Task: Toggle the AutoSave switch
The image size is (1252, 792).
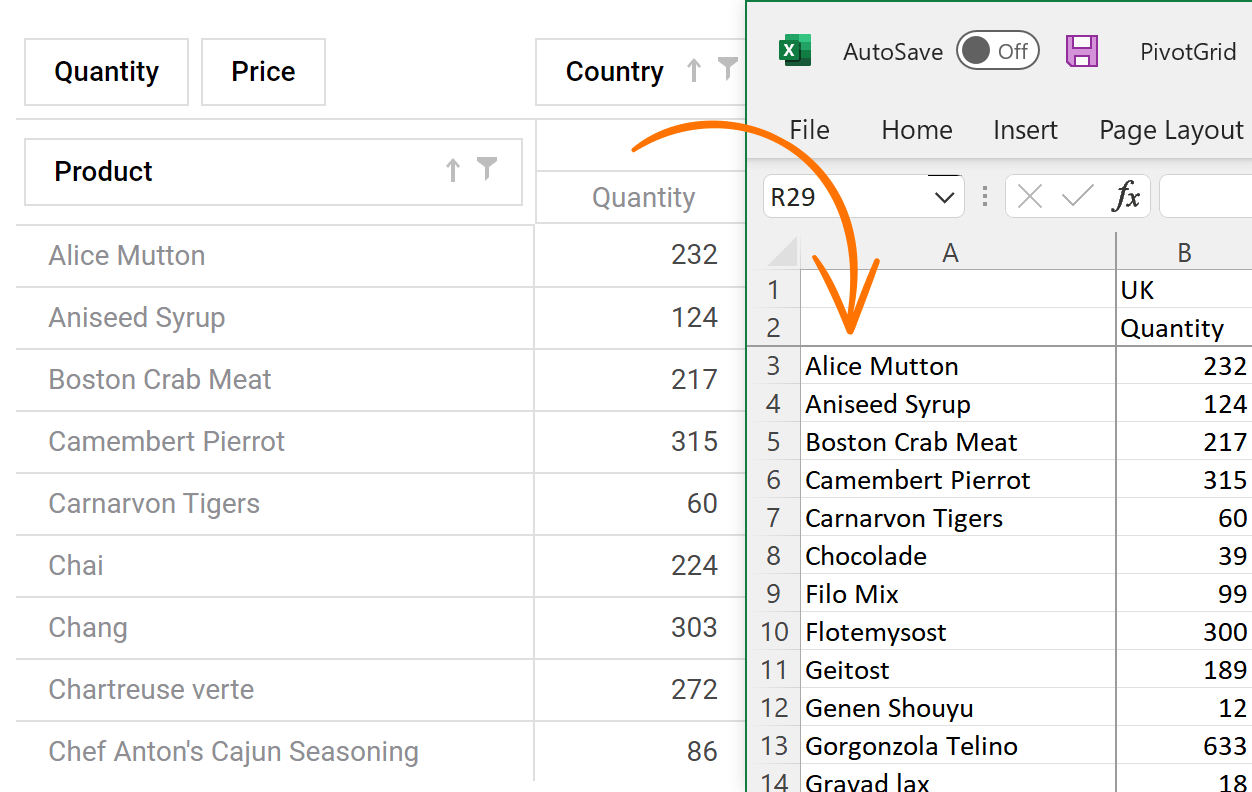Action: pos(997,51)
